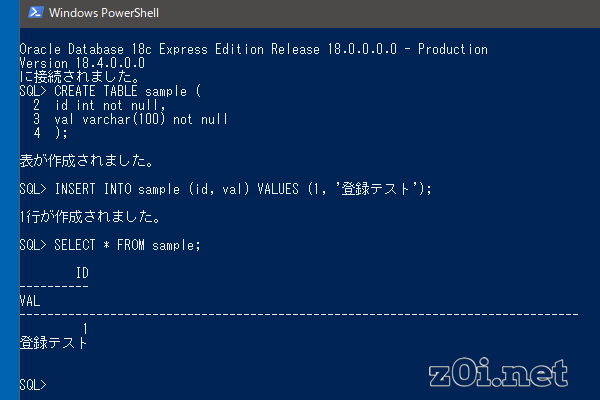Click the 登録テスト result row at bottom
The image size is (600, 400).
[x=54, y=342]
